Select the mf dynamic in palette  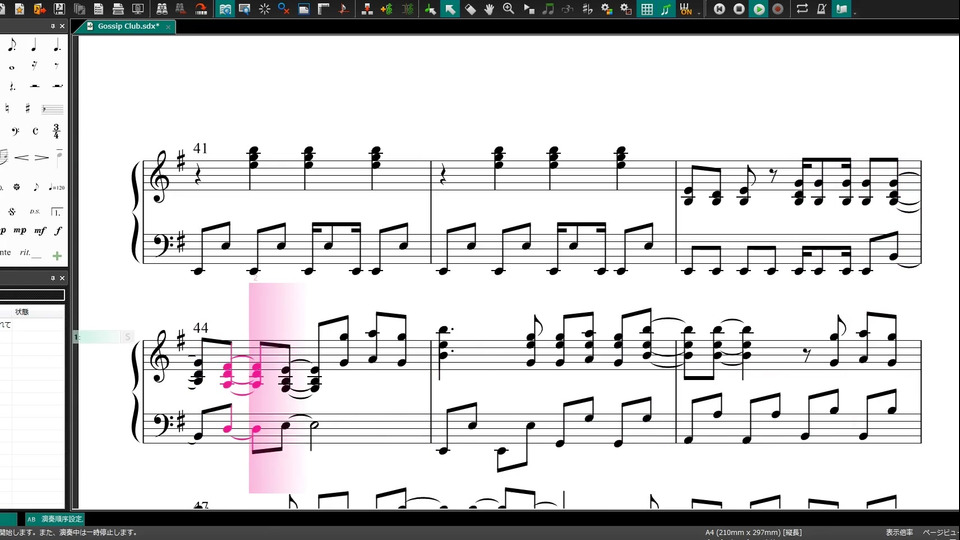click(40, 230)
